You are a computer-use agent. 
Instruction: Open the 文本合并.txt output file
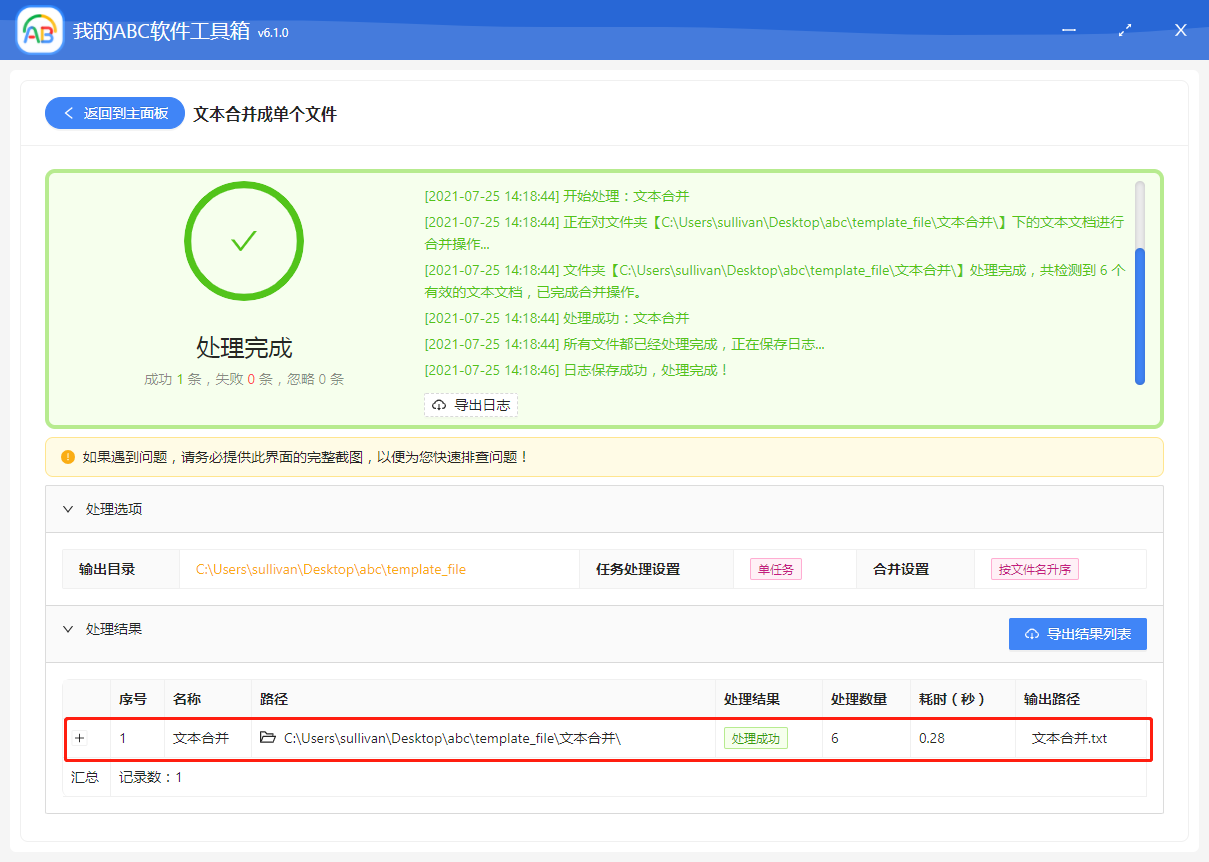point(1069,738)
